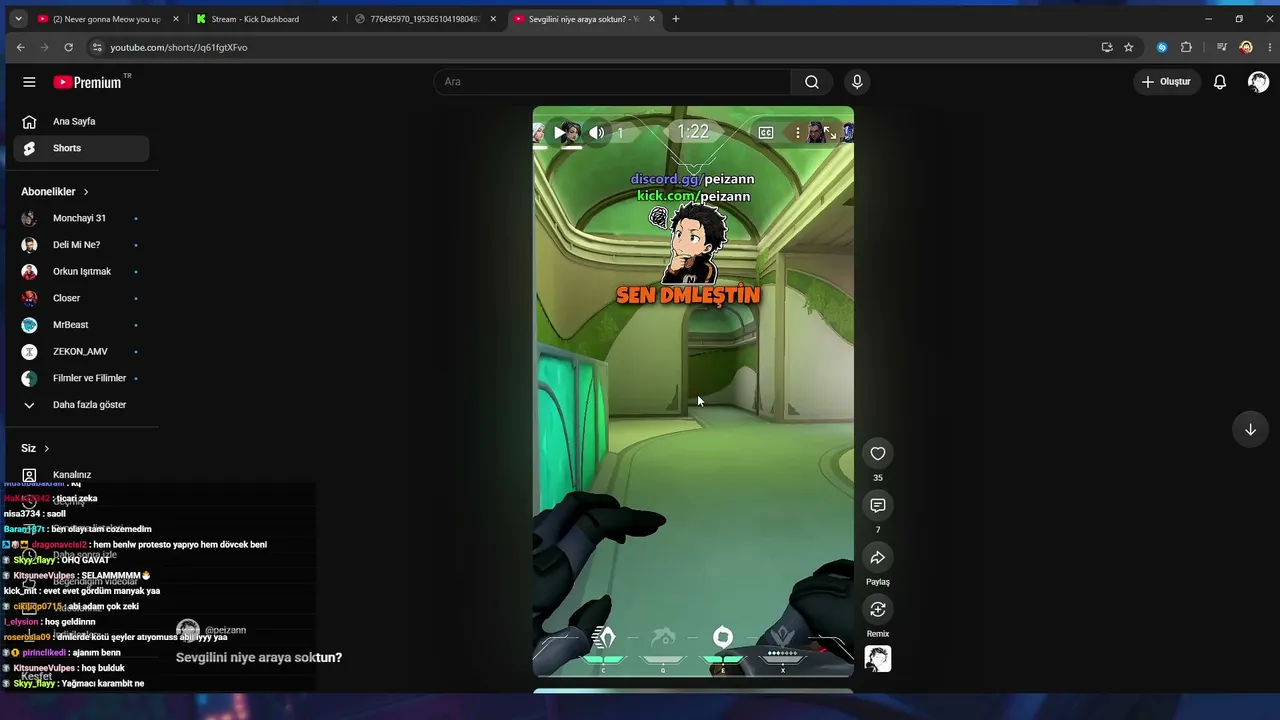
Task: Open the short's three-dot options menu
Action: point(797,132)
